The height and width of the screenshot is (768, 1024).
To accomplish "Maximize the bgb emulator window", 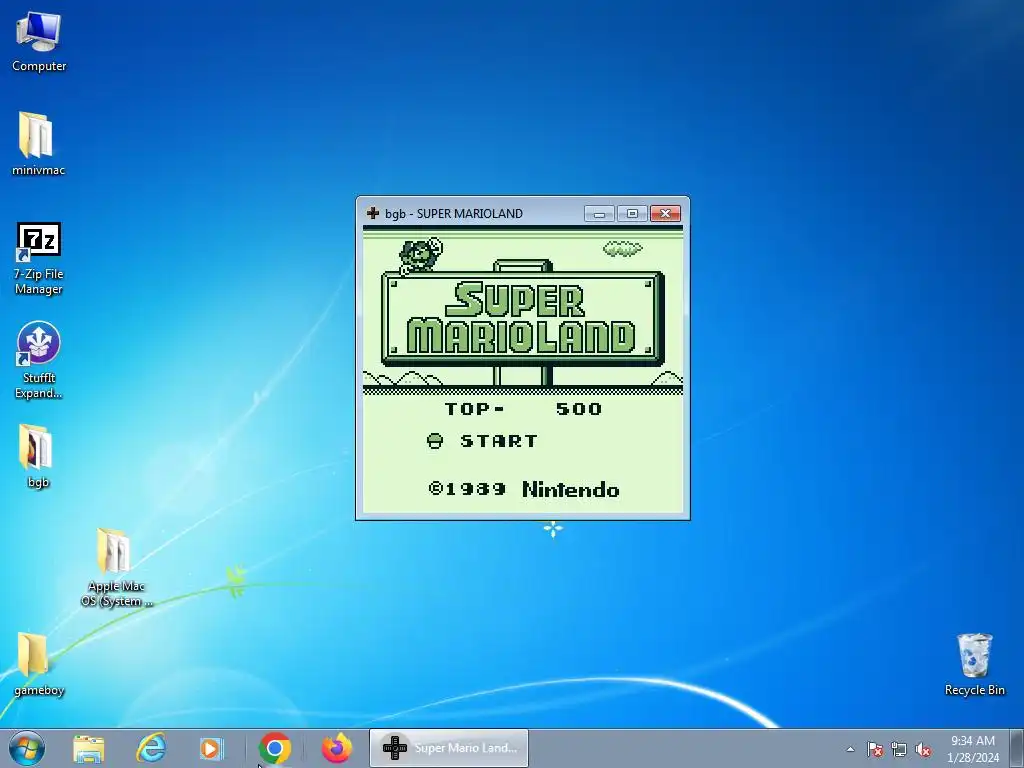I will click(632, 214).
